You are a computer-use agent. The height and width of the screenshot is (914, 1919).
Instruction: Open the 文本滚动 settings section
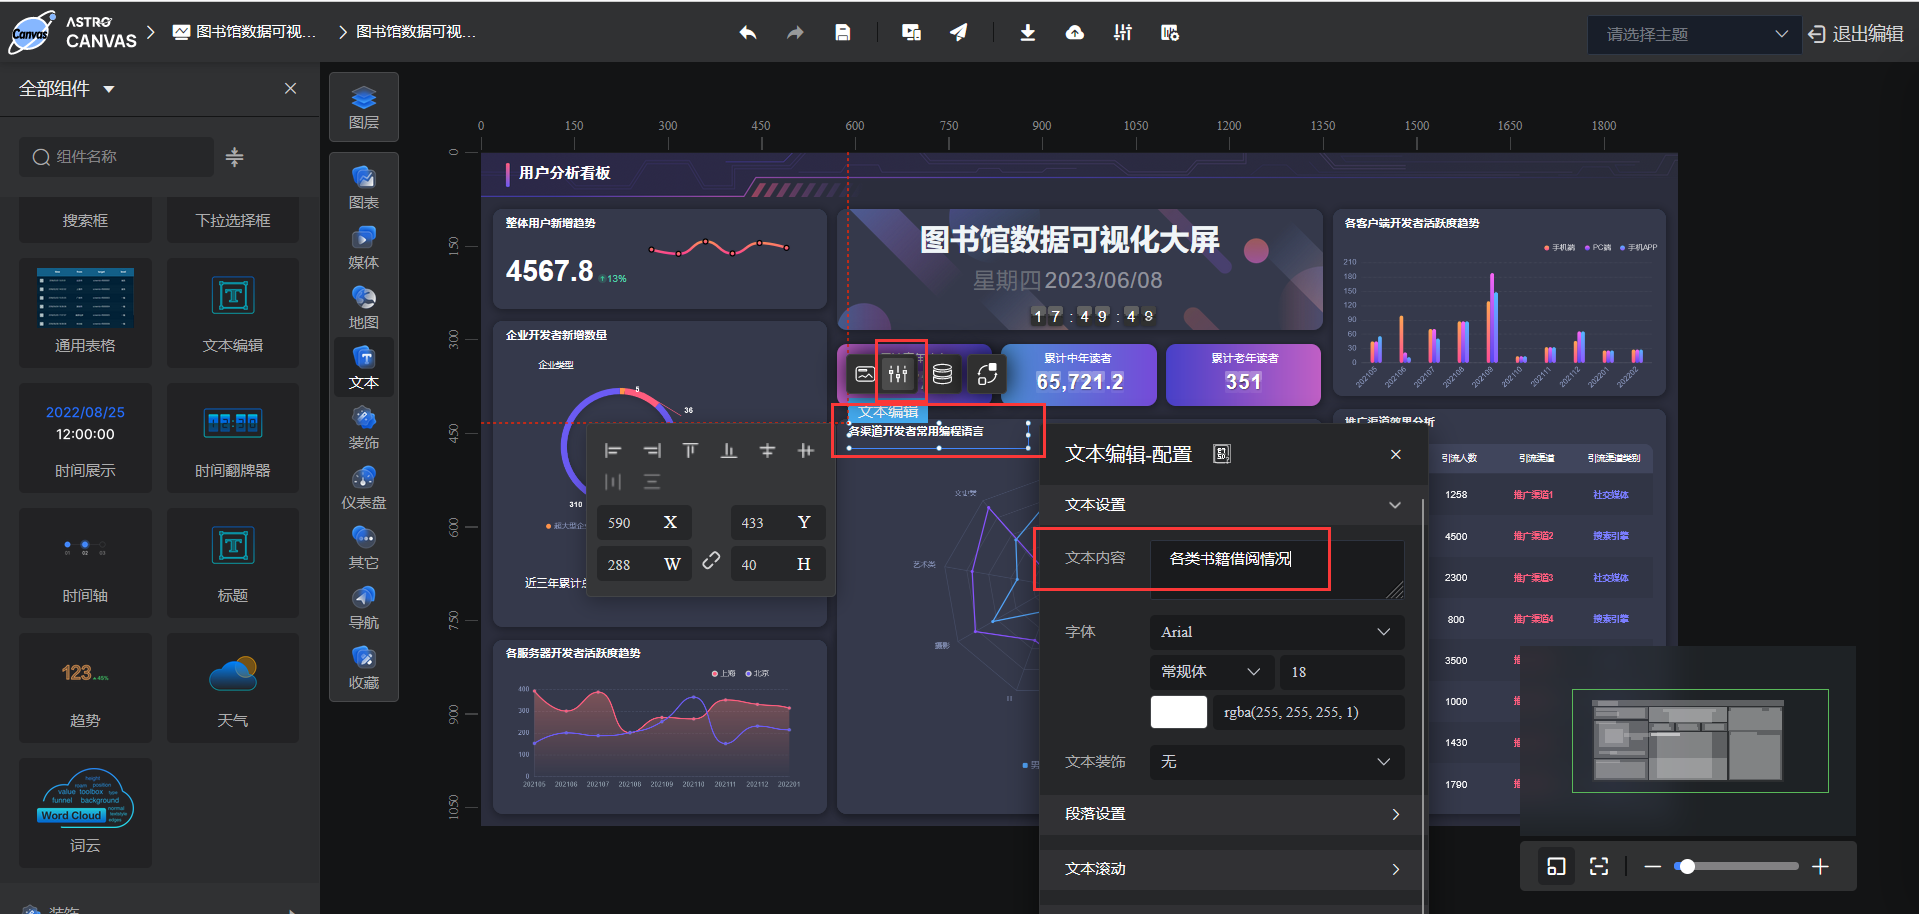point(1230,869)
